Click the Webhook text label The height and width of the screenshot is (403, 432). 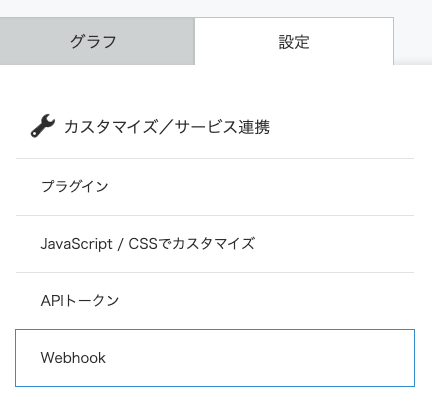tap(73, 358)
